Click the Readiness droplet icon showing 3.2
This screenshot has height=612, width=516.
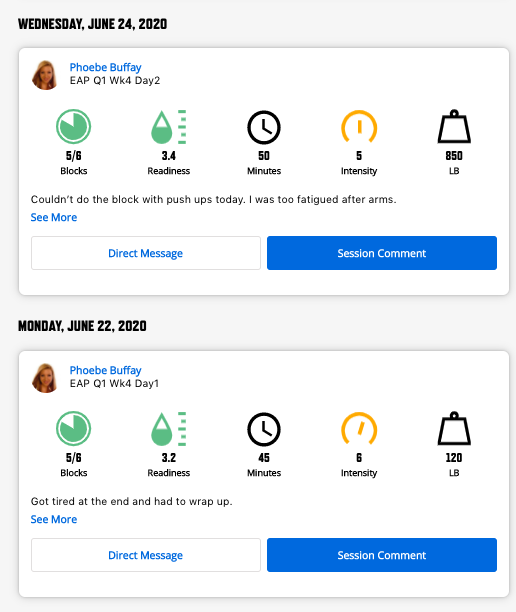coord(169,429)
